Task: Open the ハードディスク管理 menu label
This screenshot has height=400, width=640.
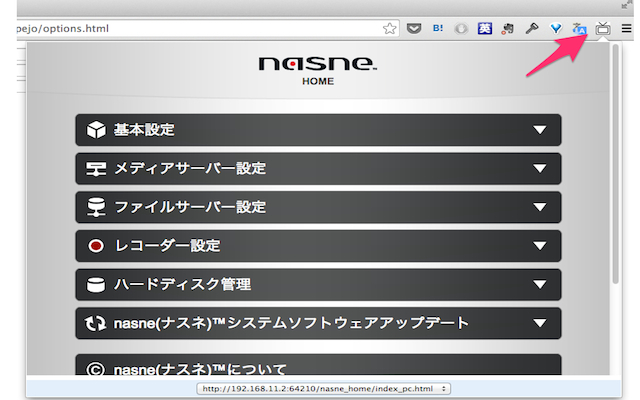Action: [x=182, y=284]
